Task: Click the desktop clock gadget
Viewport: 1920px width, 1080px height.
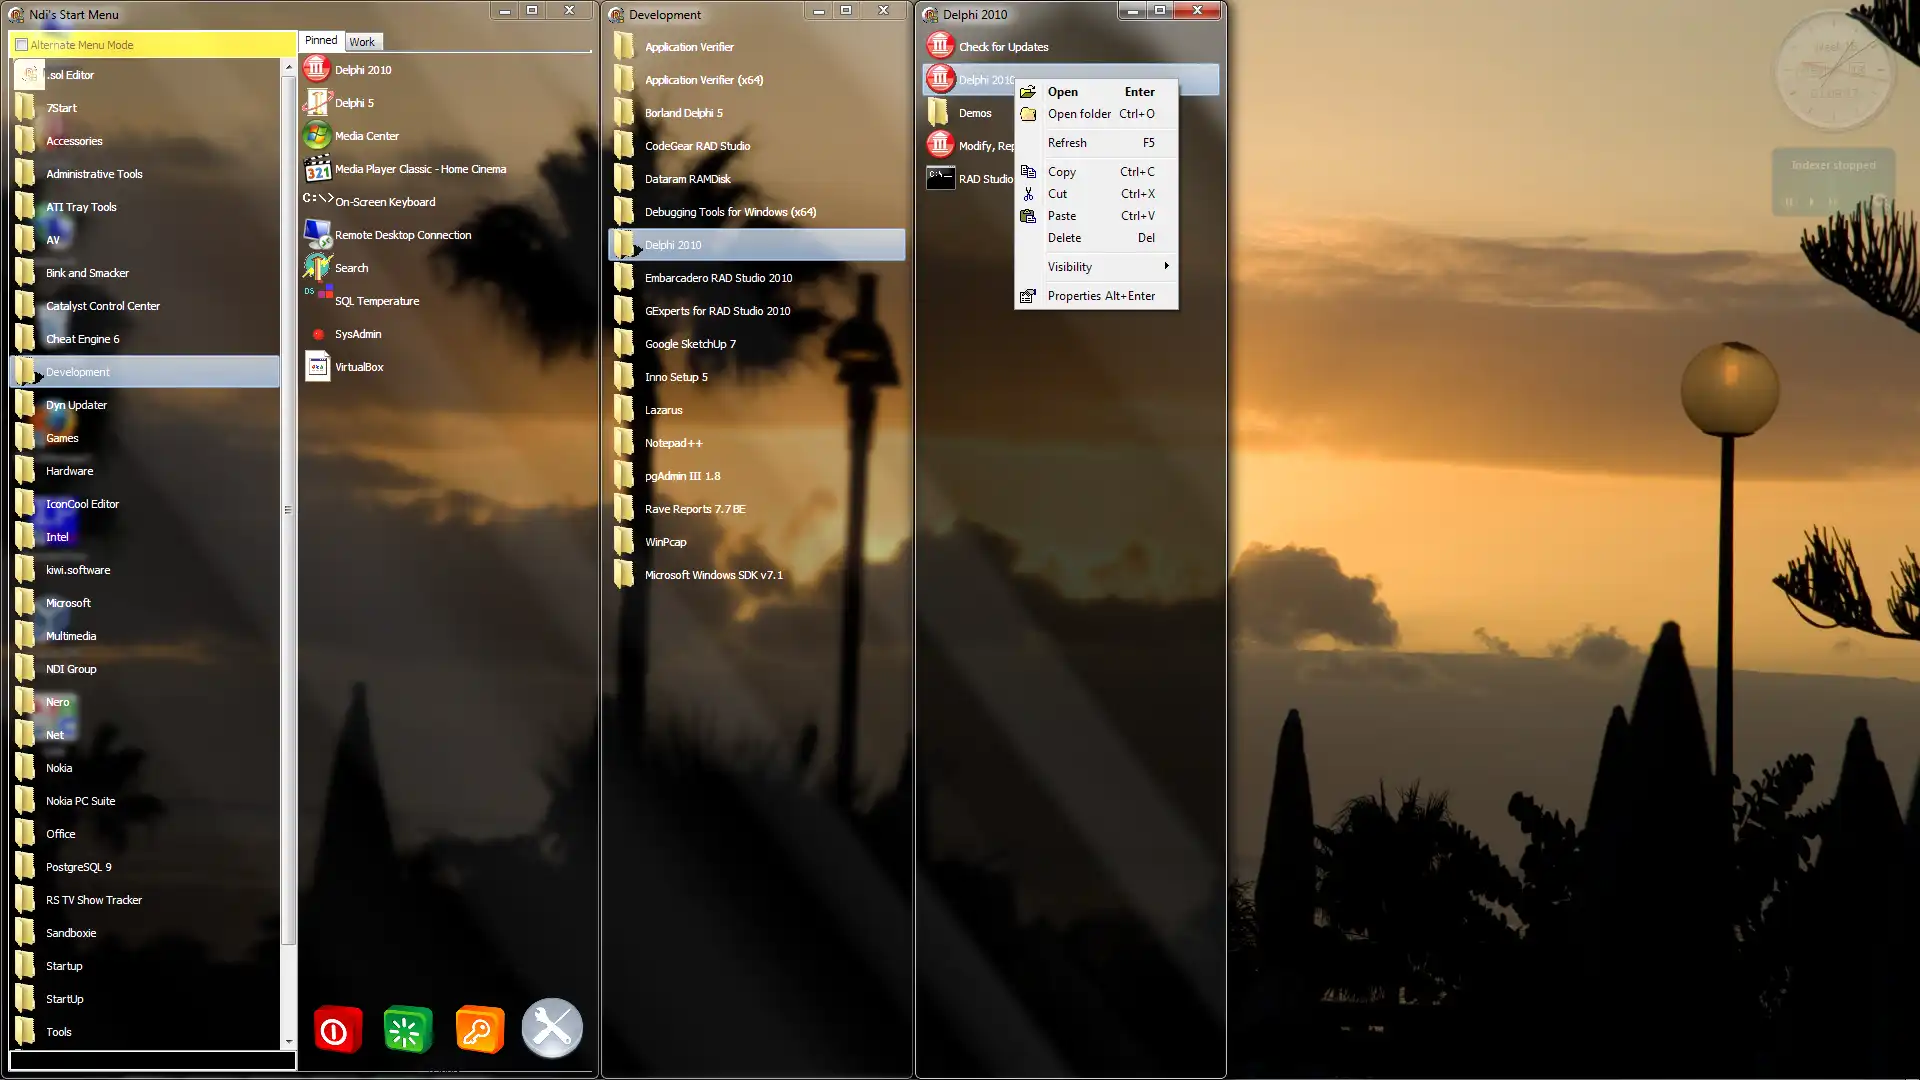Action: pyautogui.click(x=1832, y=71)
